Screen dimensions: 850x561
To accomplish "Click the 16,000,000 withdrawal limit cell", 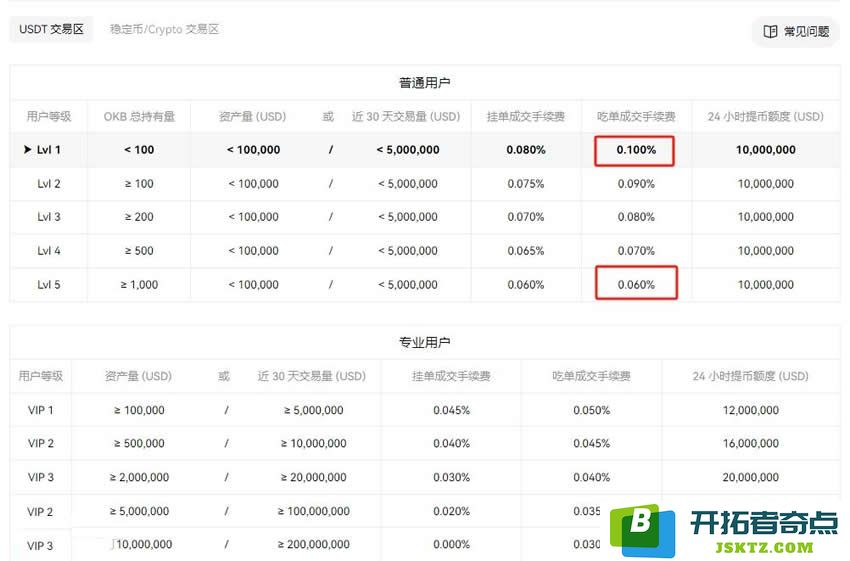I will click(751, 443).
